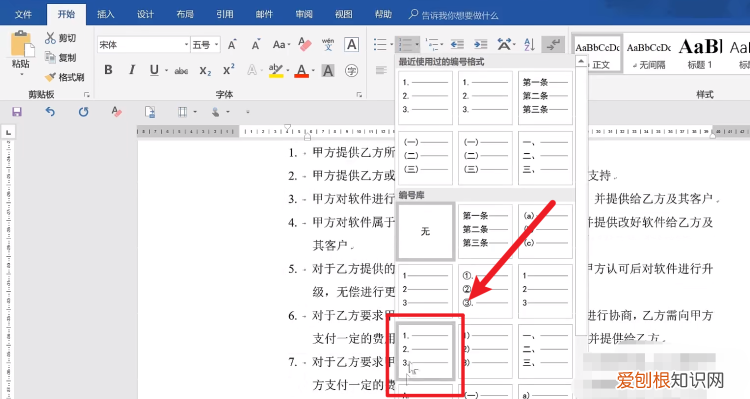Switch to the 设计 (Design) tab
Image resolution: width=750 pixels, height=399 pixels.
point(145,14)
